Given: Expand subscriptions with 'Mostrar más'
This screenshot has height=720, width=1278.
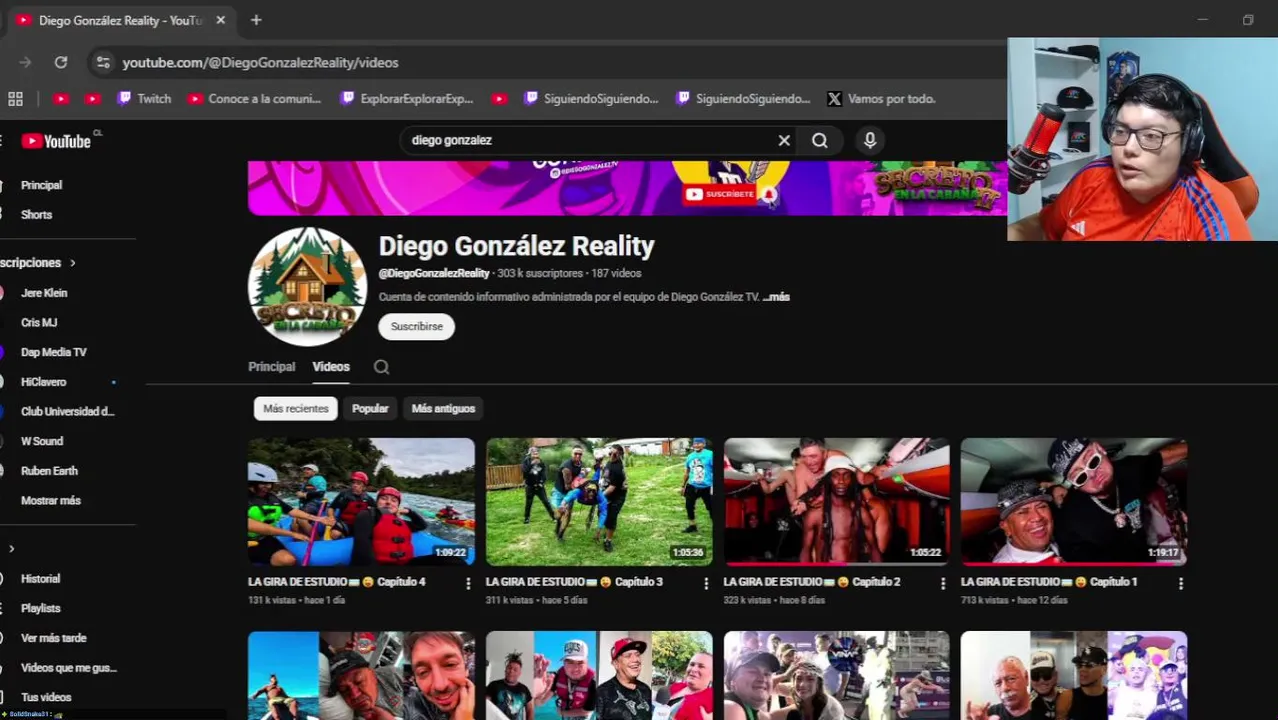Looking at the screenshot, I should pyautogui.click(x=51, y=500).
